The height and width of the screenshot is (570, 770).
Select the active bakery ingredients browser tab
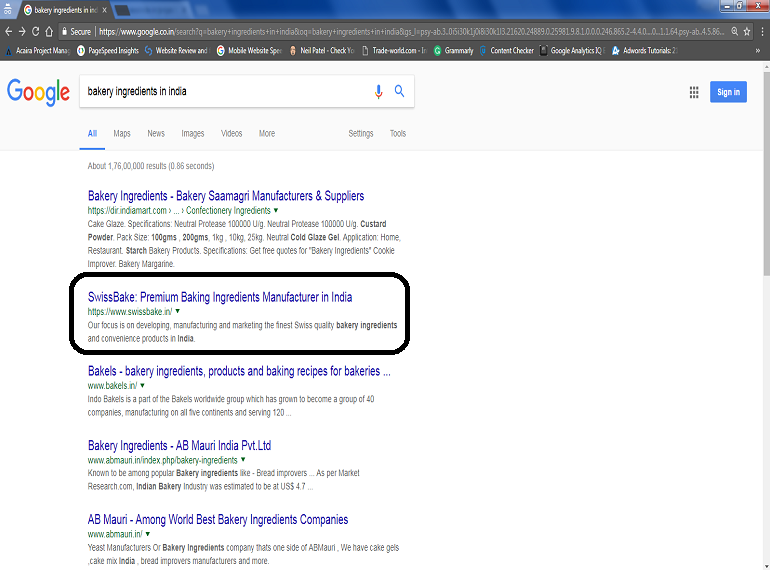point(64,10)
